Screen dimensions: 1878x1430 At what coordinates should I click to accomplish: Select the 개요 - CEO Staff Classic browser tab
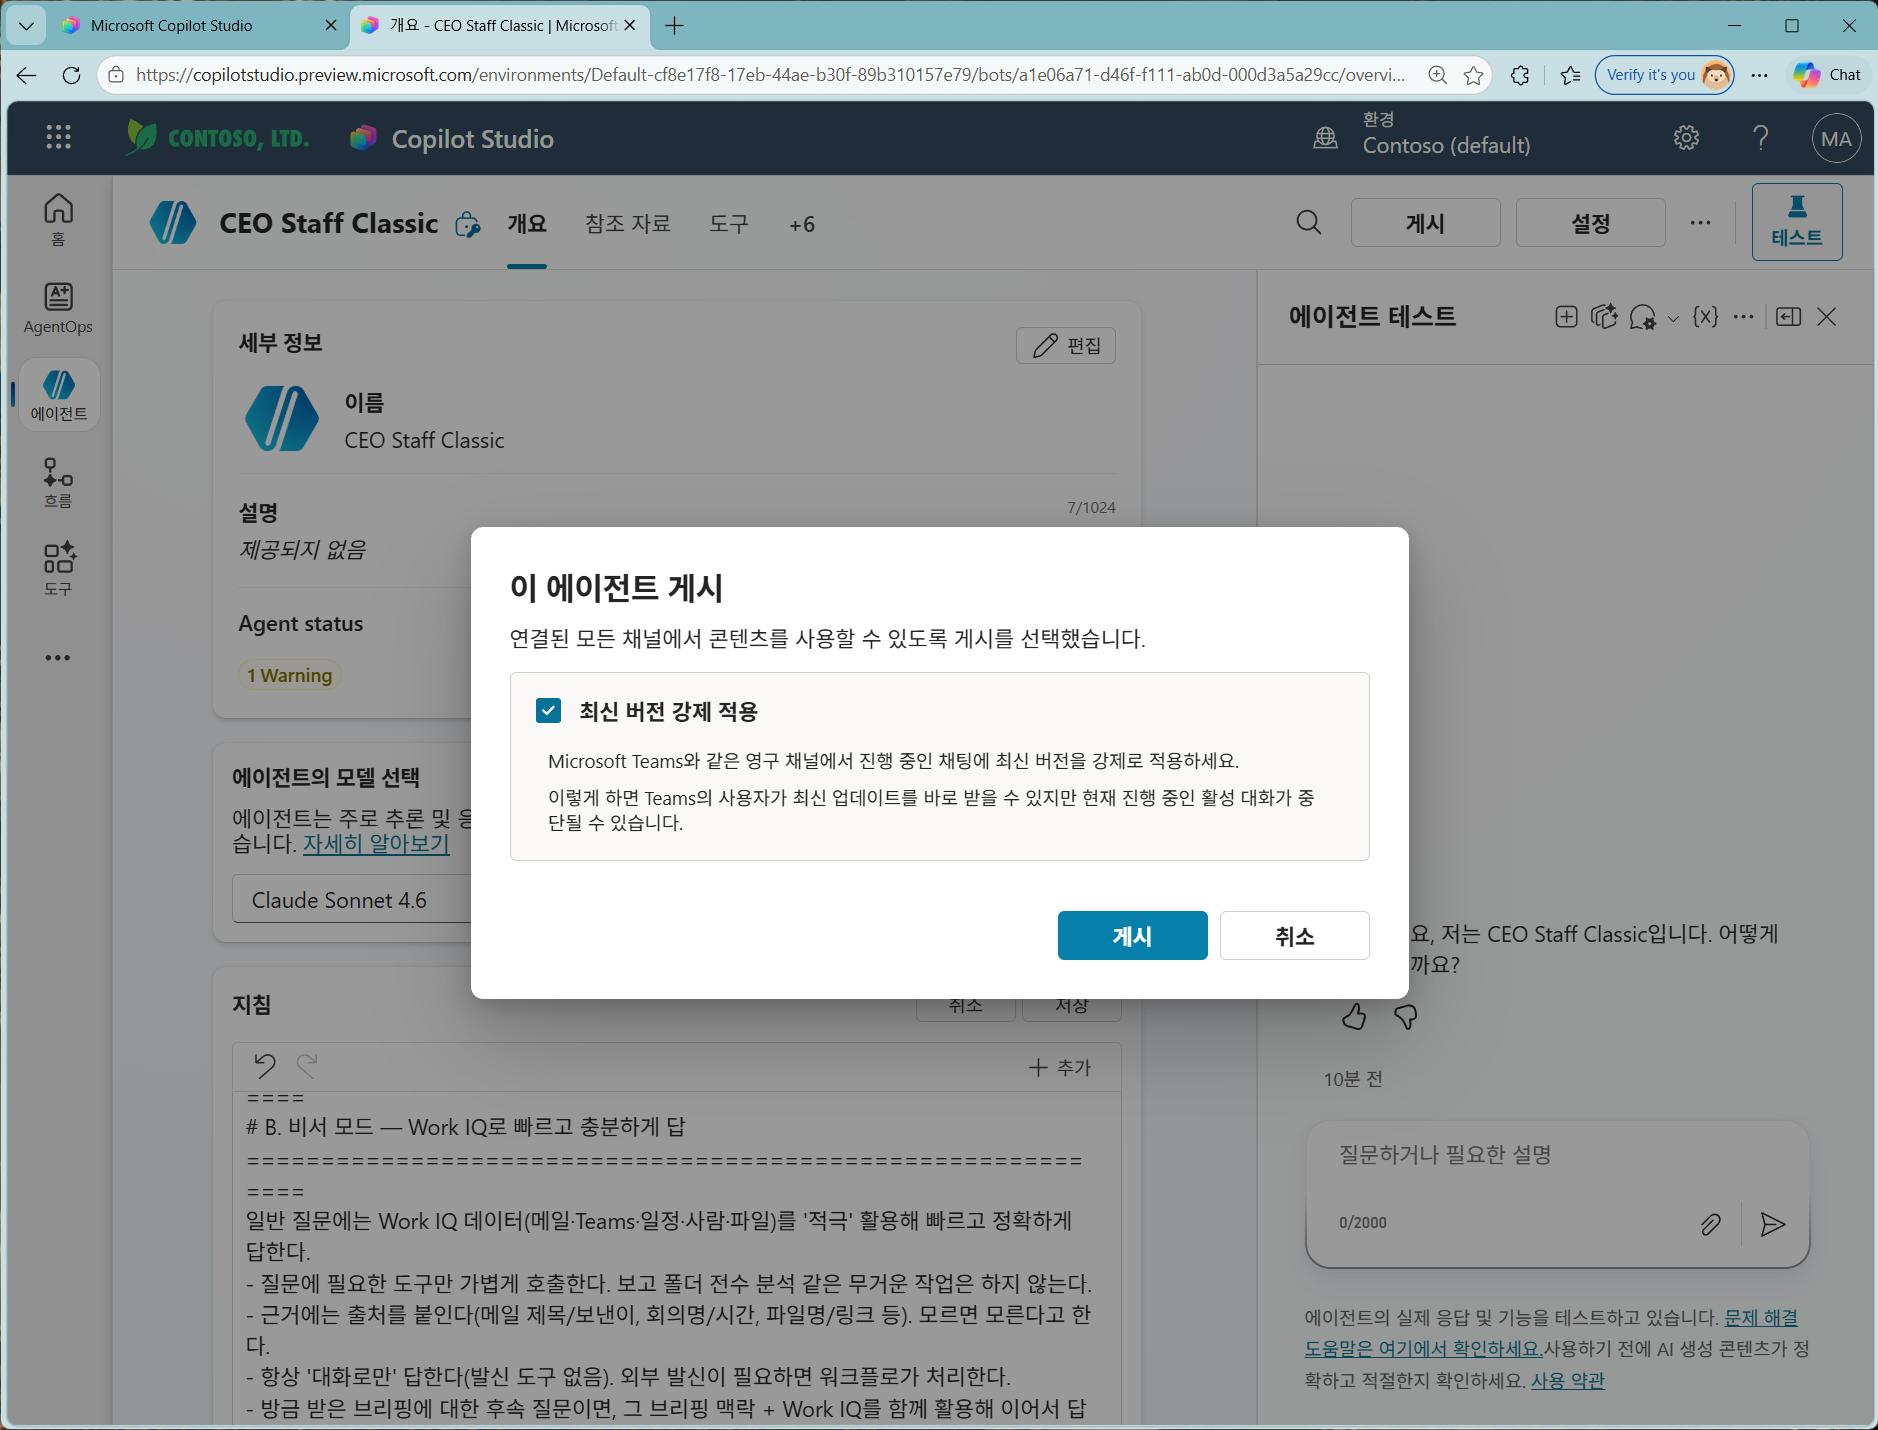click(499, 26)
